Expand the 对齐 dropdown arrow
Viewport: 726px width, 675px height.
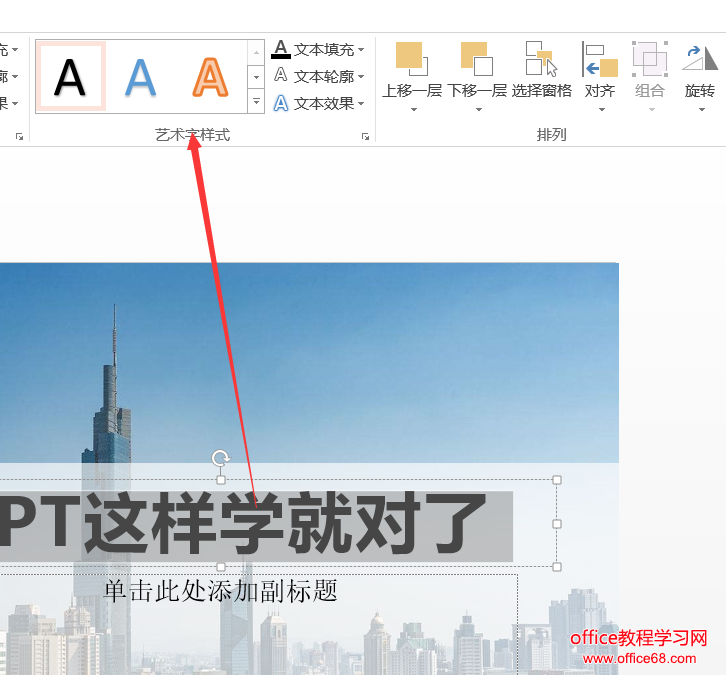(602, 110)
